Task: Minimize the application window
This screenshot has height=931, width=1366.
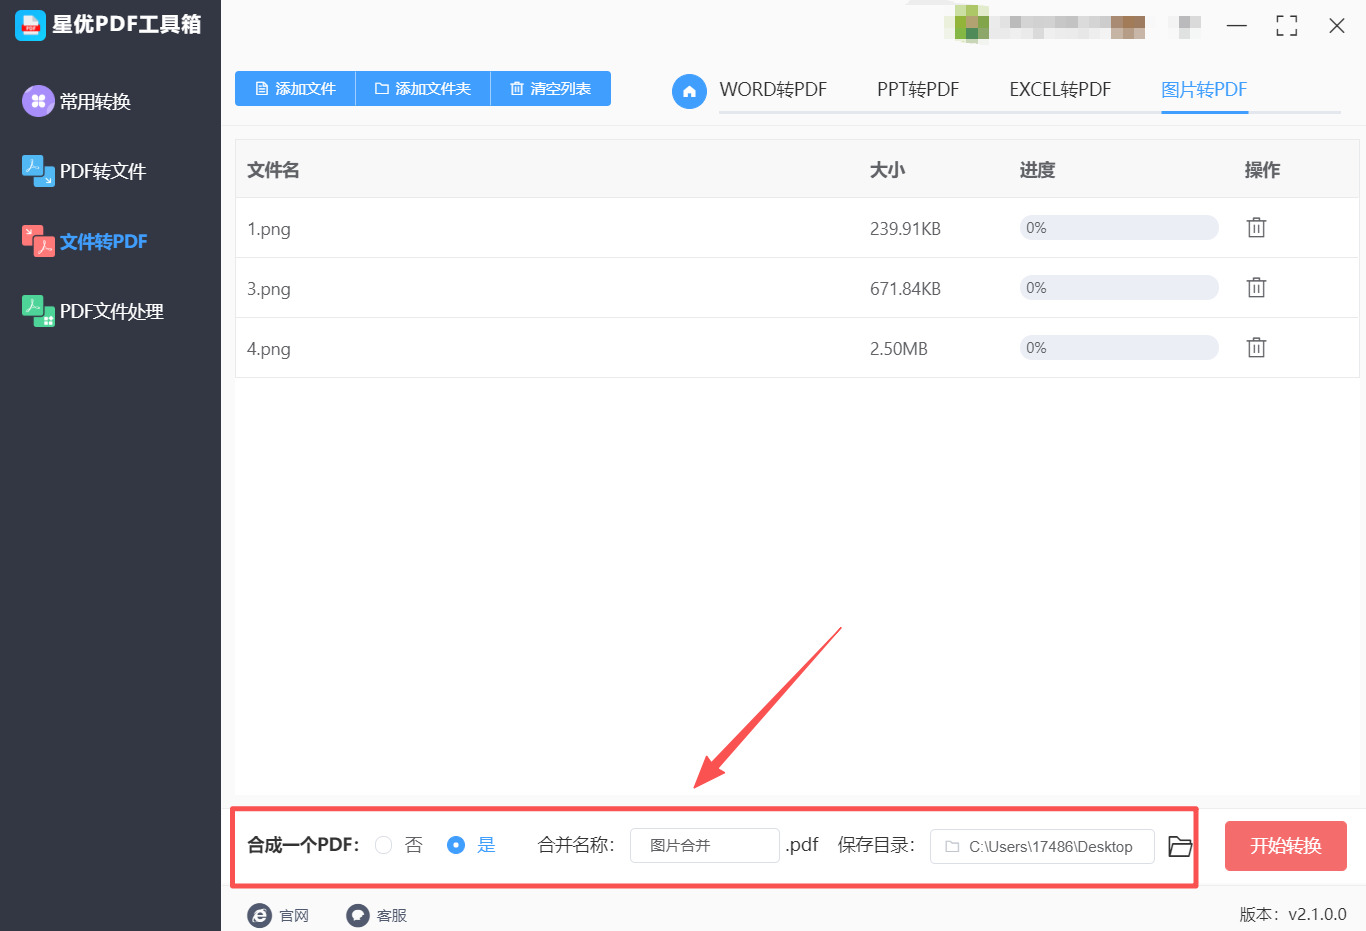Action: (x=1237, y=25)
